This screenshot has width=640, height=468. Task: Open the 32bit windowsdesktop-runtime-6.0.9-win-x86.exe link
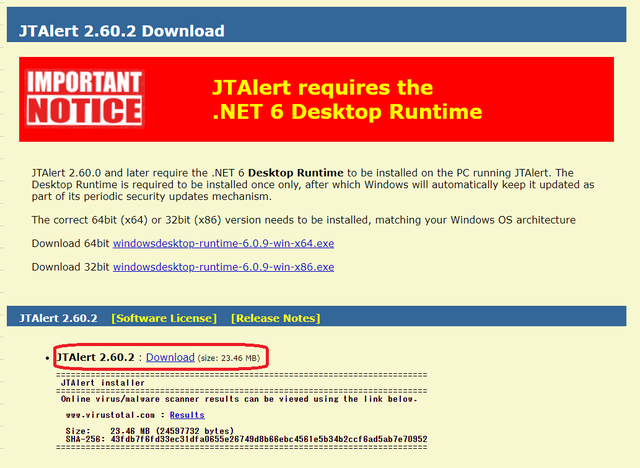click(223, 267)
